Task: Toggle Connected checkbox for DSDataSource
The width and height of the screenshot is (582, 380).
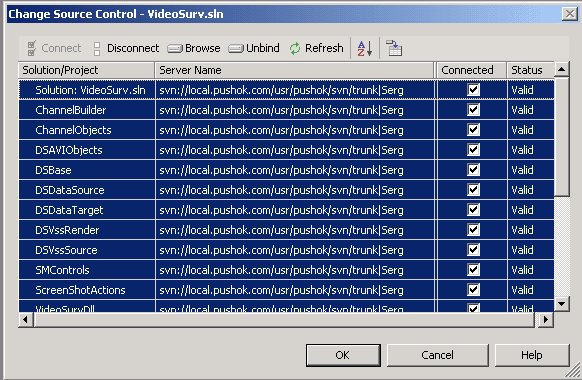Action: [x=473, y=190]
